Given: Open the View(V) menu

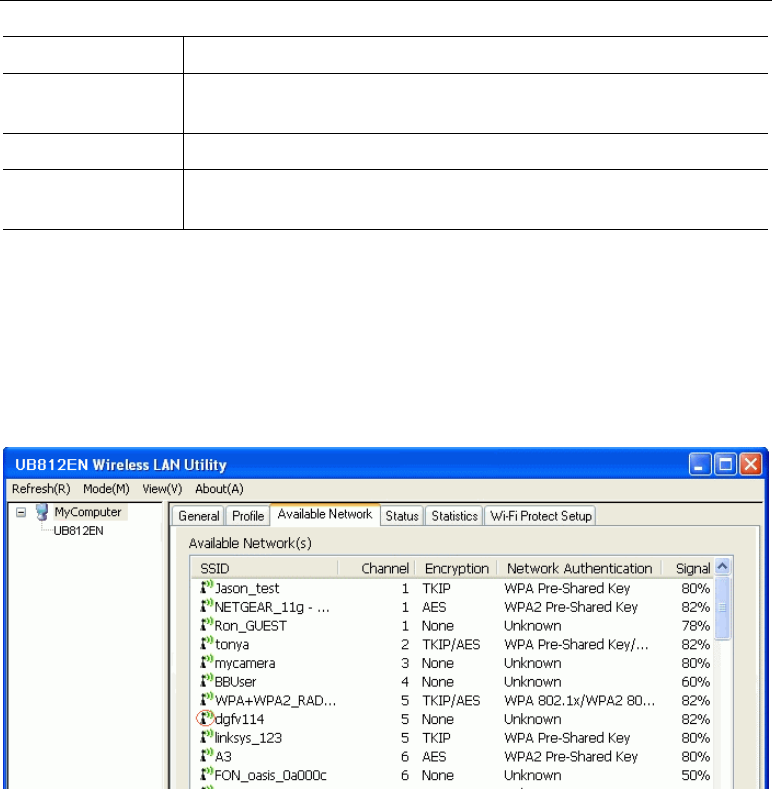Looking at the screenshot, I should coord(162,489).
